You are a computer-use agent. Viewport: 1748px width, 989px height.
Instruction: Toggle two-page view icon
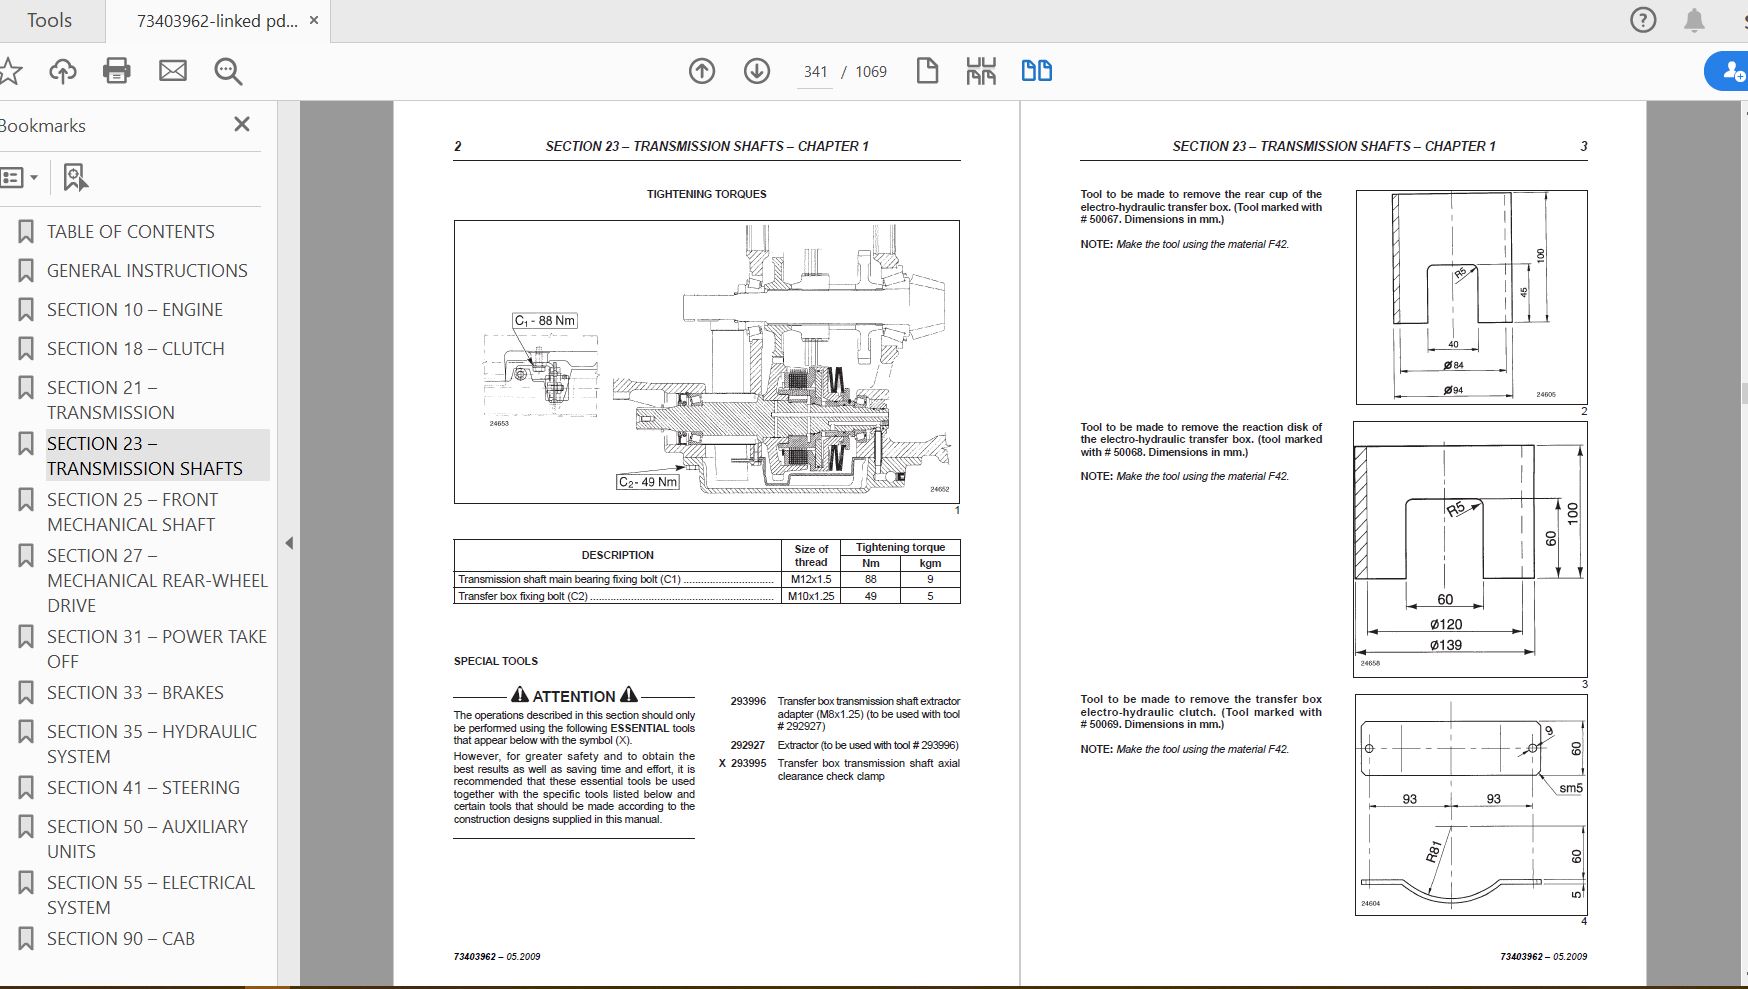(1037, 71)
